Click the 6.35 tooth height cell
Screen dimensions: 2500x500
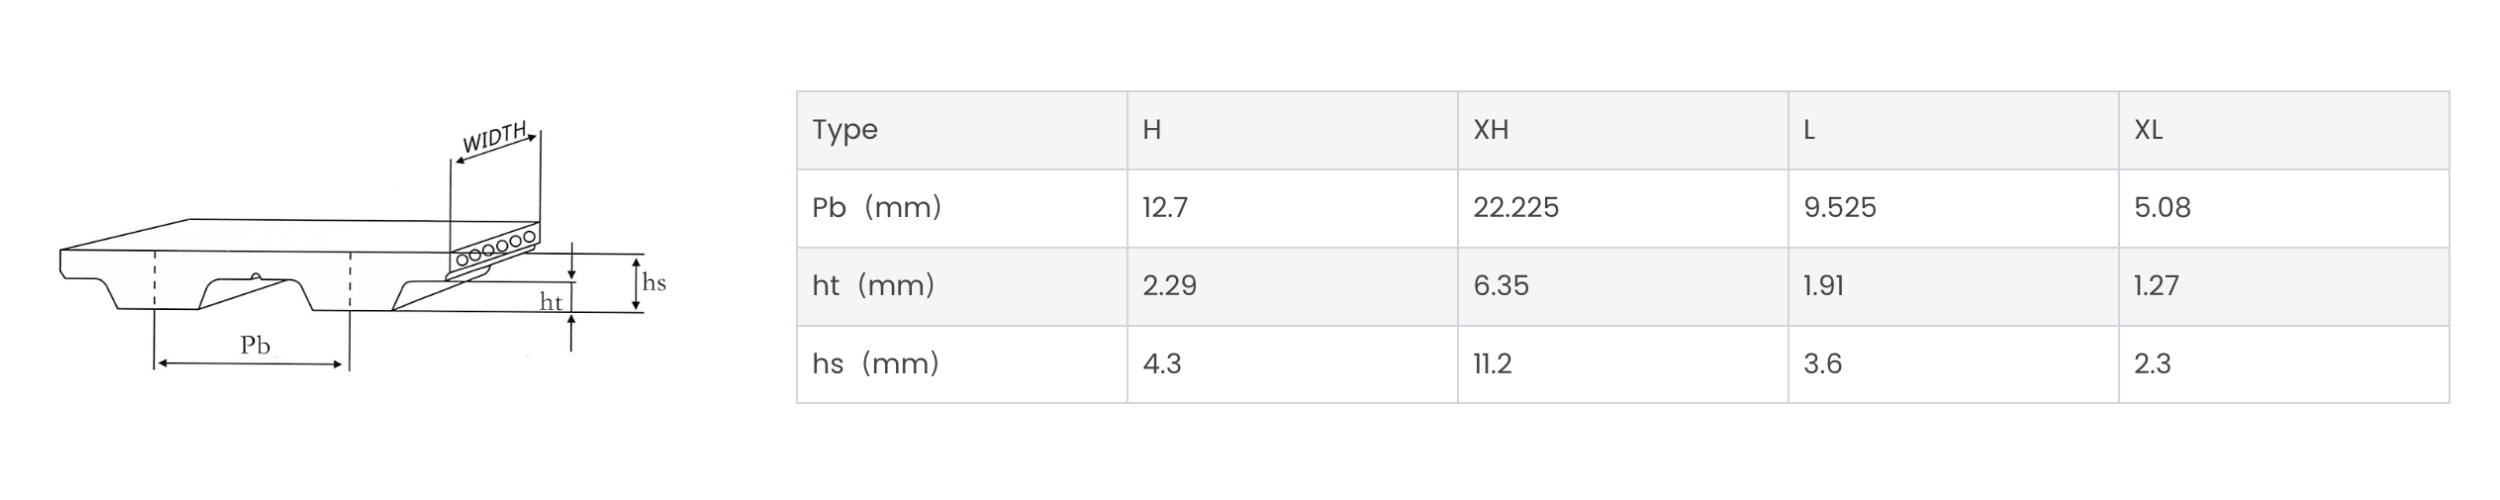(x=1623, y=286)
